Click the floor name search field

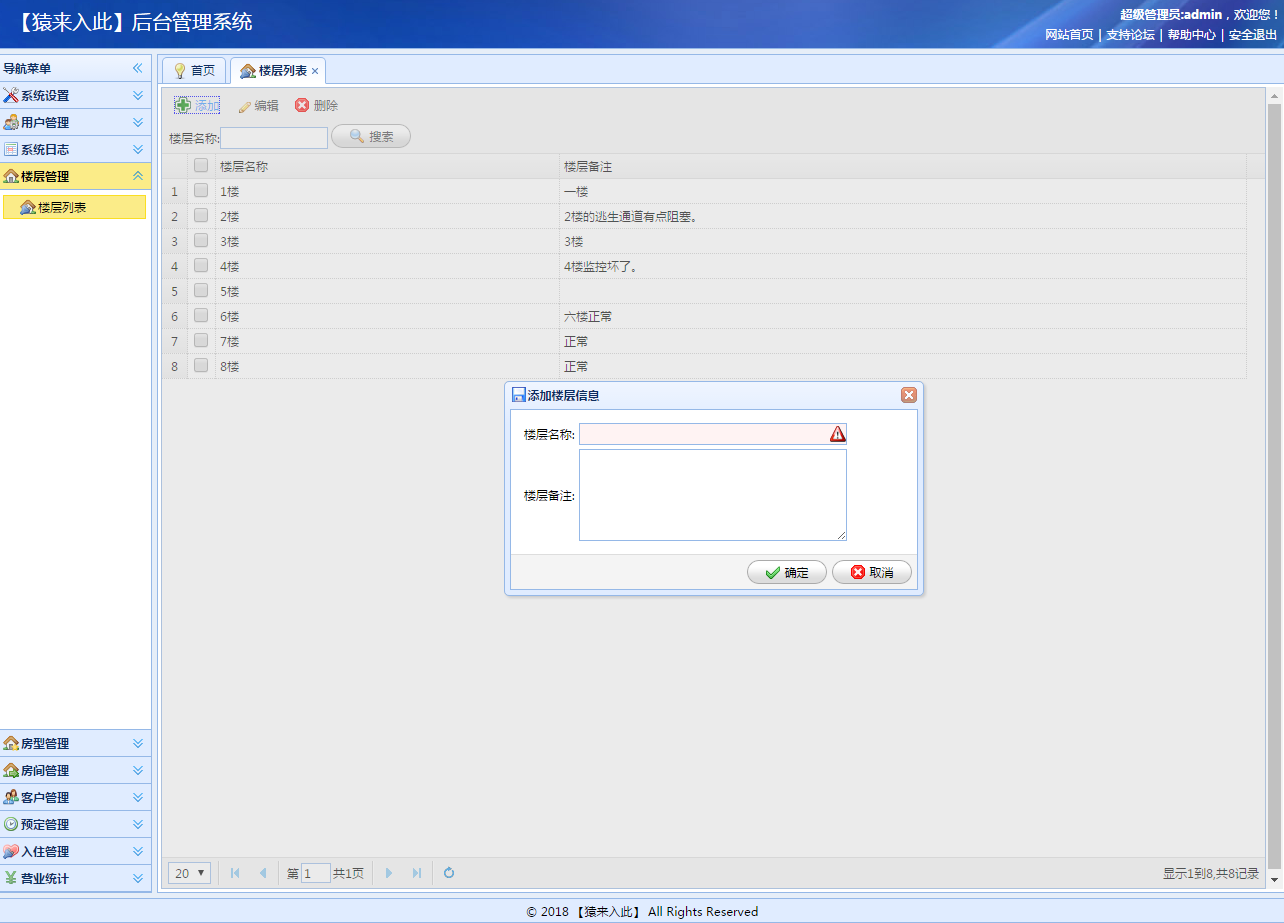pos(274,137)
